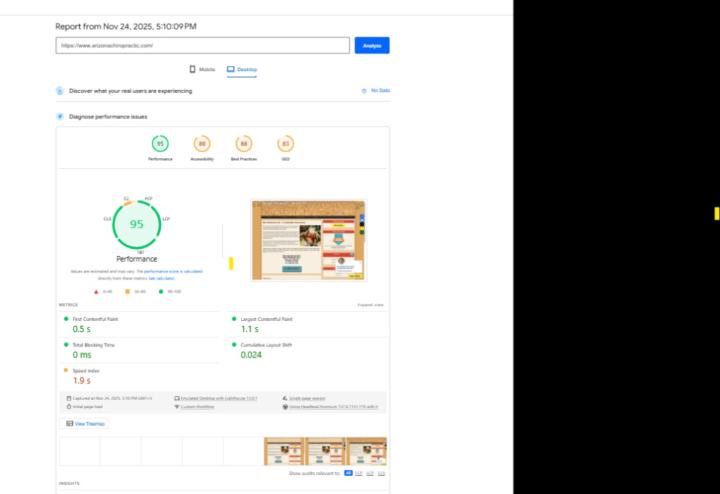
Task: Open the large page screenshot thumbnail
Action: click(x=309, y=240)
